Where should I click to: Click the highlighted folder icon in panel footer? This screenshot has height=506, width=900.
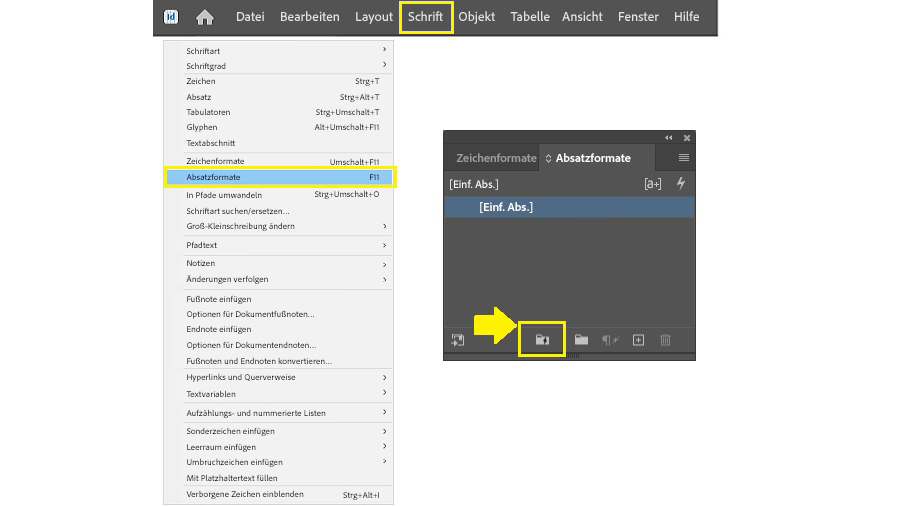click(x=542, y=340)
